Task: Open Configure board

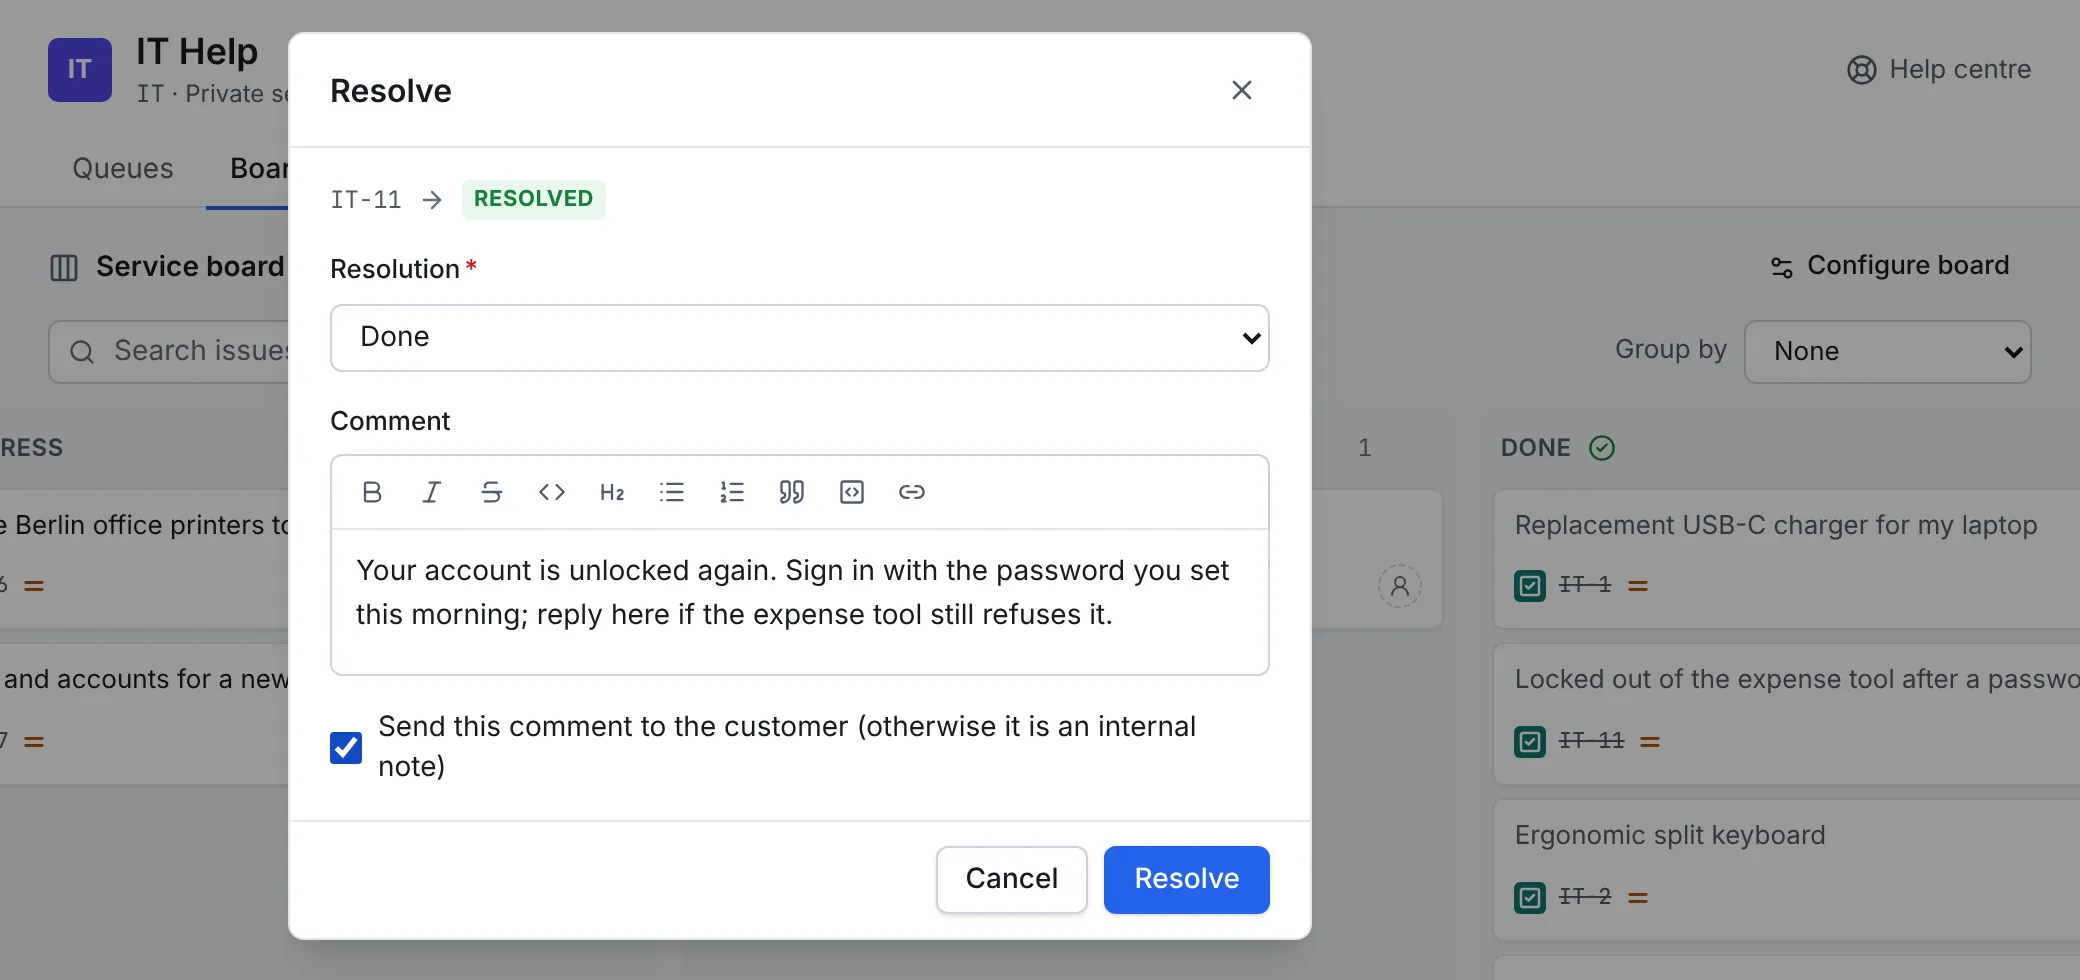Action: coord(1890,266)
